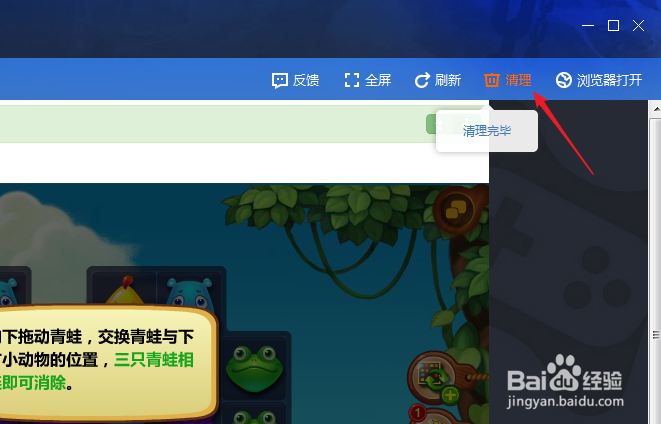Click the 全屏 fullscreen bracket icon
The image size is (661, 424).
(x=352, y=80)
